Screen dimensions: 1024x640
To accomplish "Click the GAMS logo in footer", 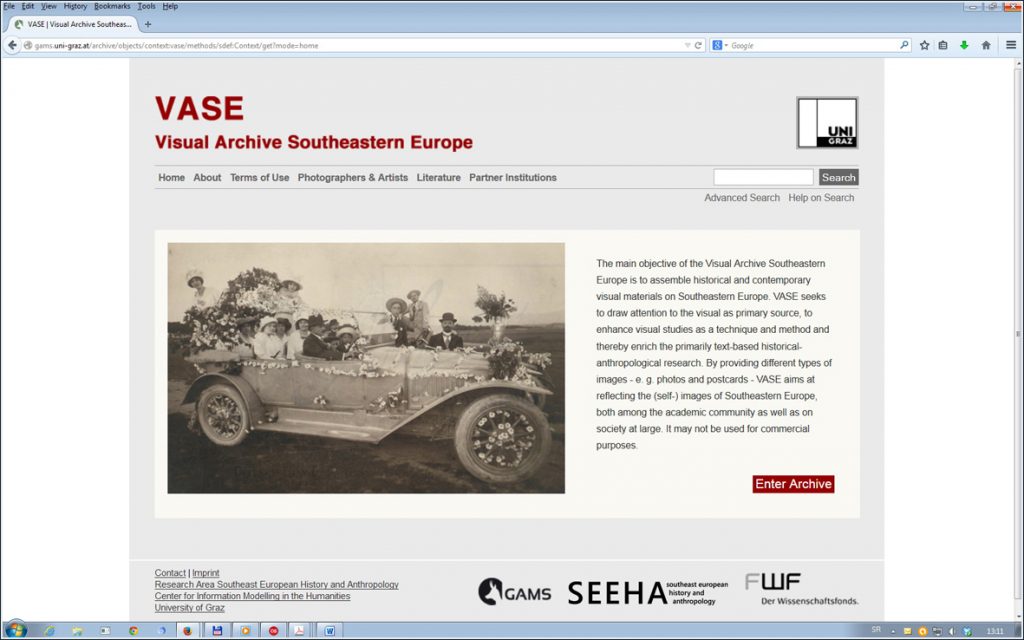I will pos(514,592).
